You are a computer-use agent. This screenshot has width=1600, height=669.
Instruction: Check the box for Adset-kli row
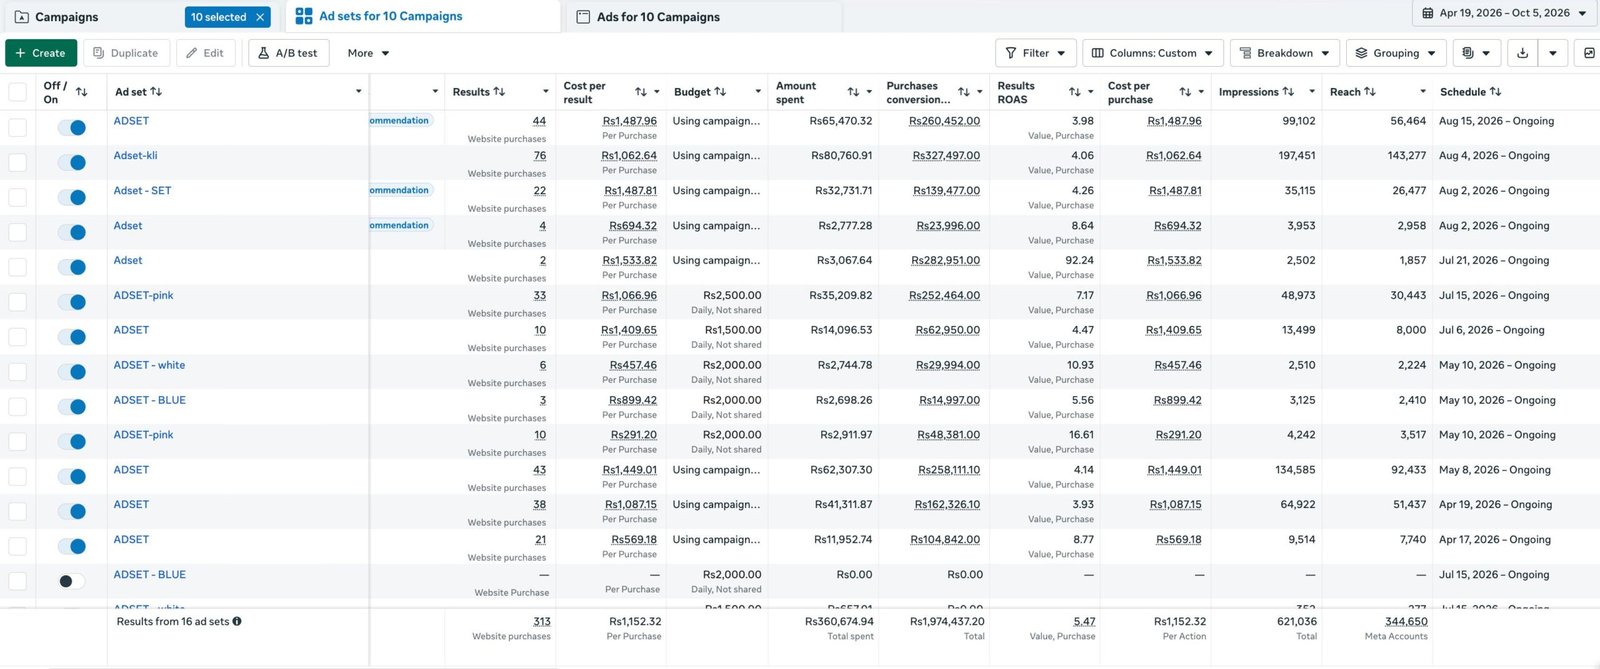coord(17,162)
